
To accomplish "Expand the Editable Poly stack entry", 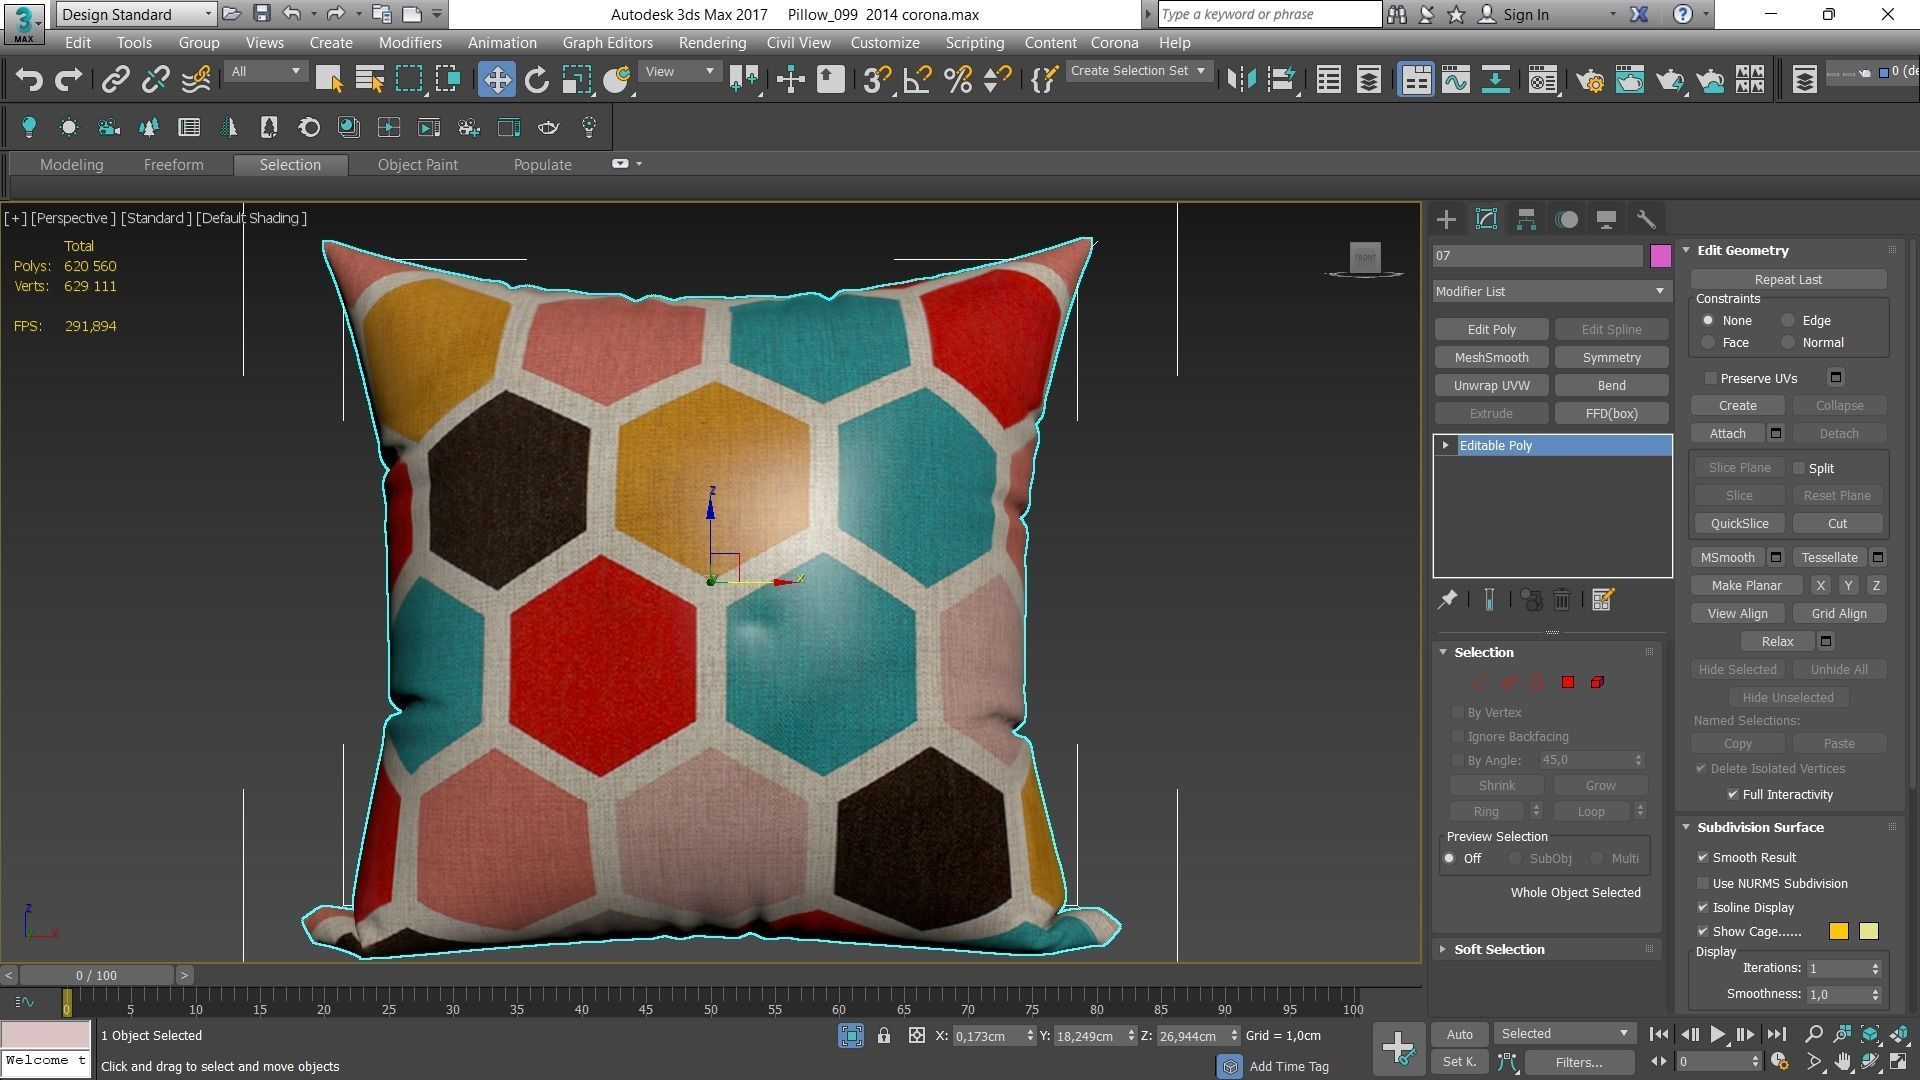I will point(1445,446).
